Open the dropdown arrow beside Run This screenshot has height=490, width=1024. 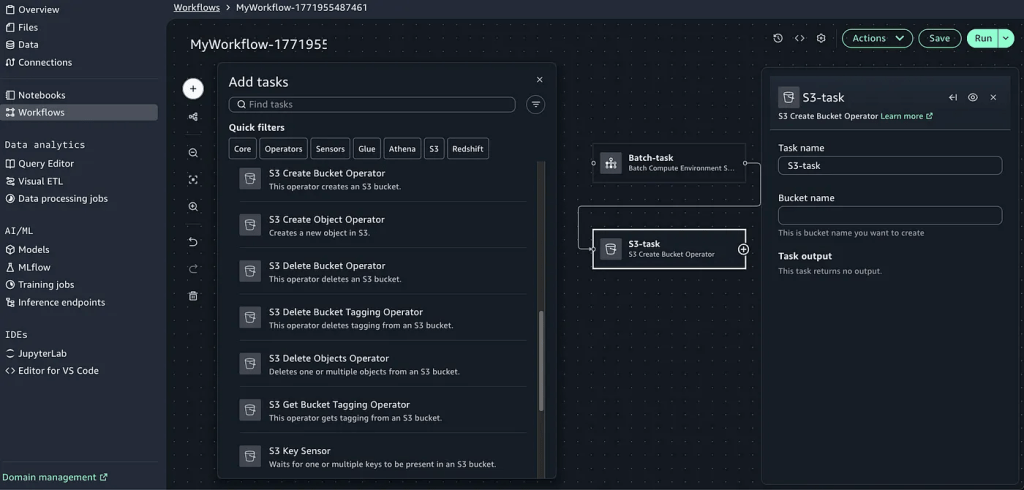coord(1005,38)
